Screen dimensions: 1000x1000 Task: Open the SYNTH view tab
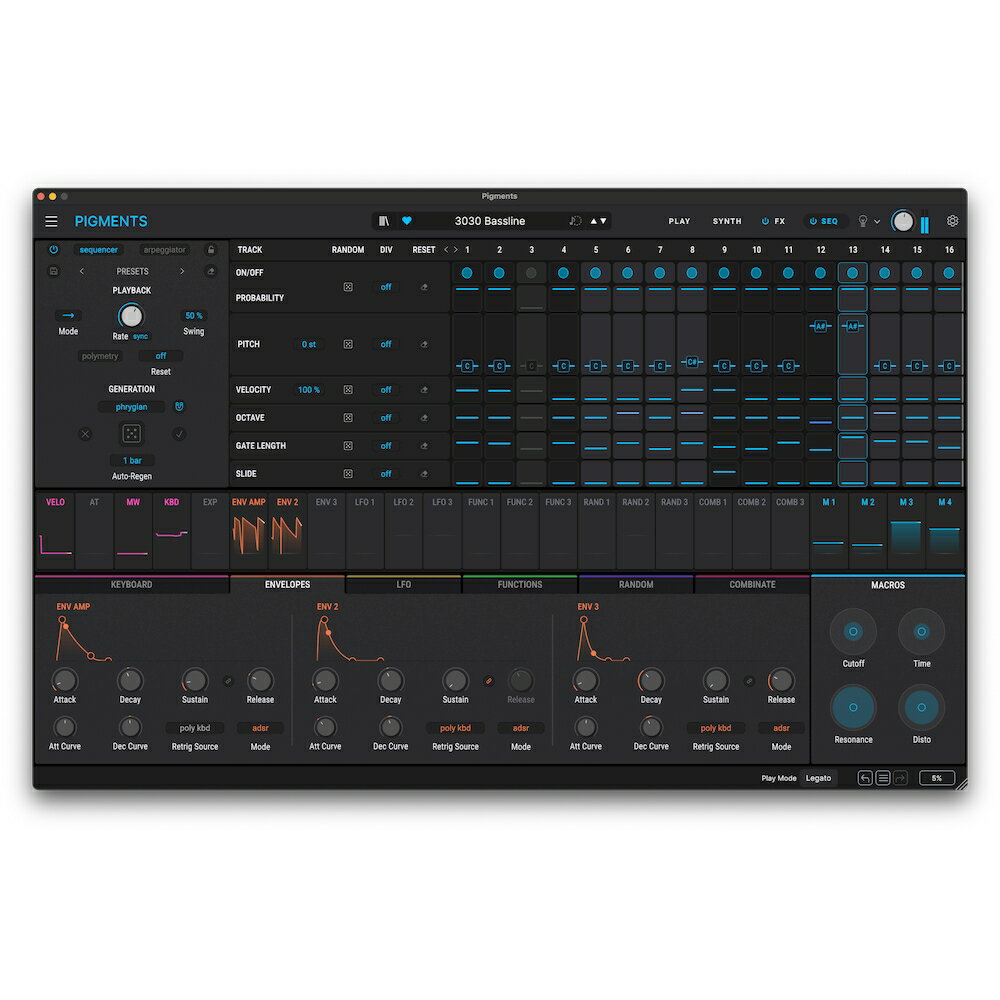[727, 221]
